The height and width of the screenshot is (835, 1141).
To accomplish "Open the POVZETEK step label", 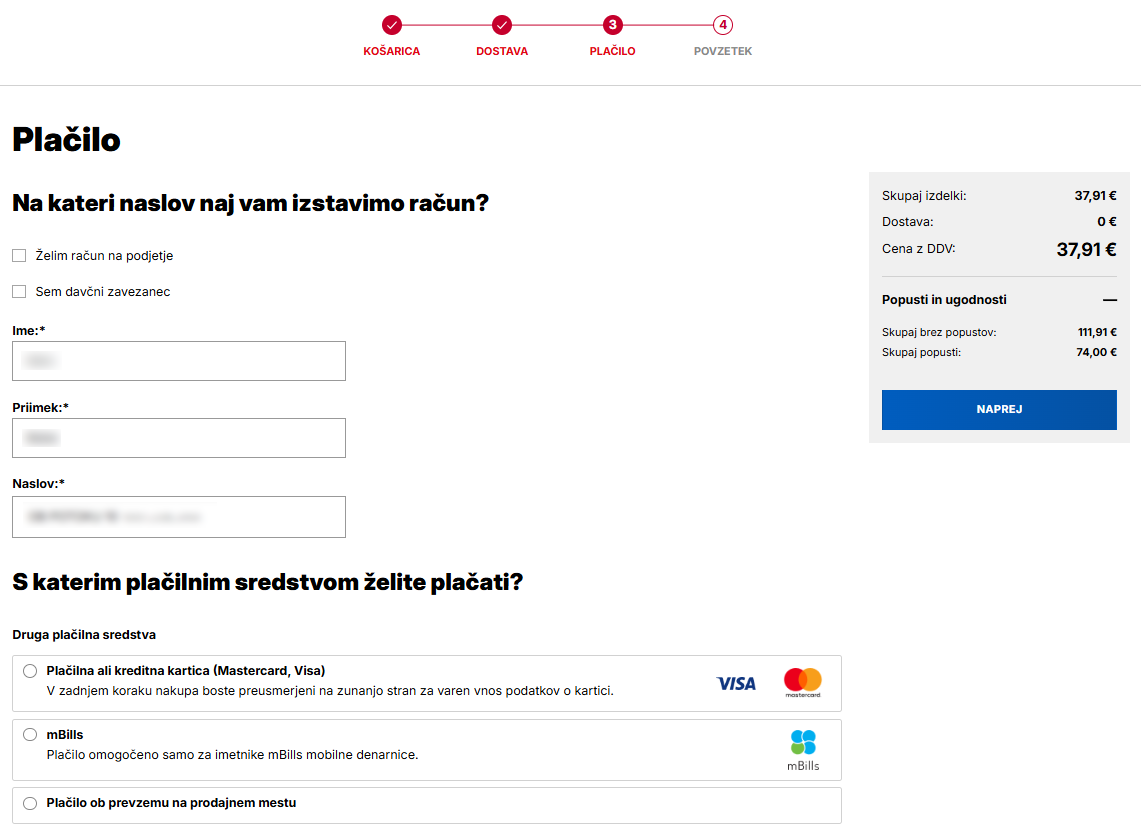I will [722, 51].
